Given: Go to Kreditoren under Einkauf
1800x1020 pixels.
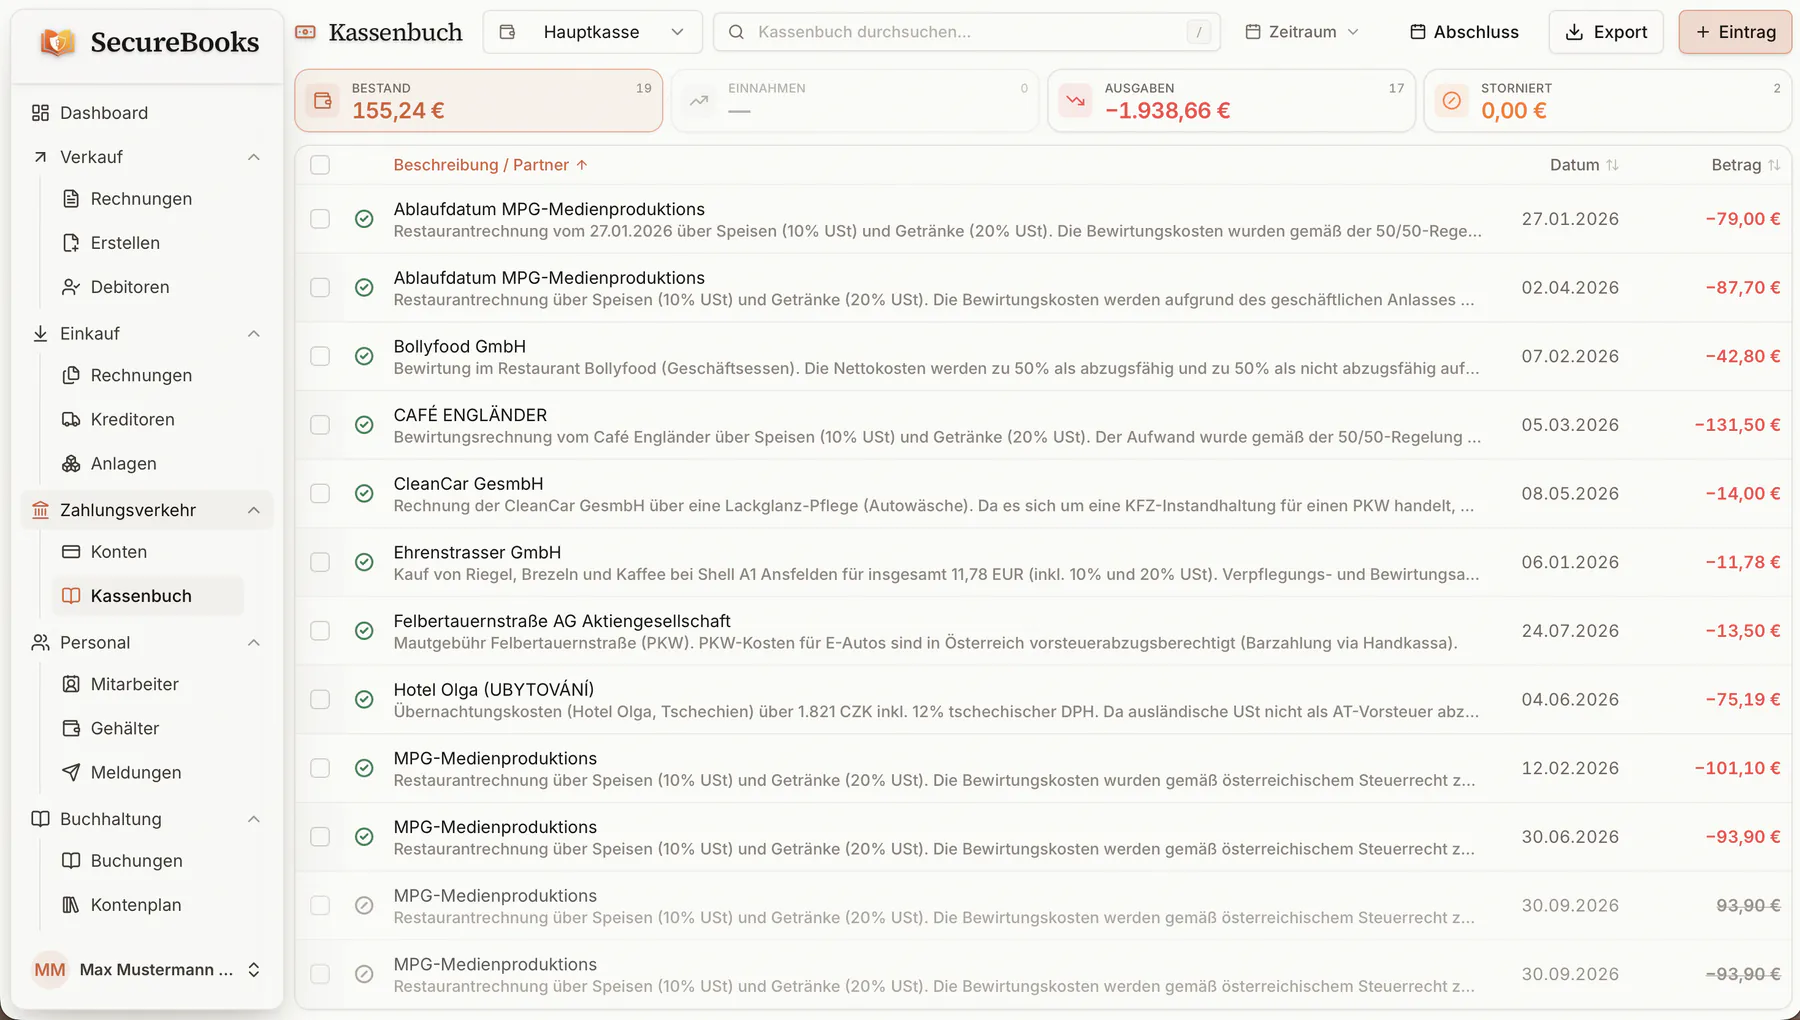Looking at the screenshot, I should click(148, 419).
